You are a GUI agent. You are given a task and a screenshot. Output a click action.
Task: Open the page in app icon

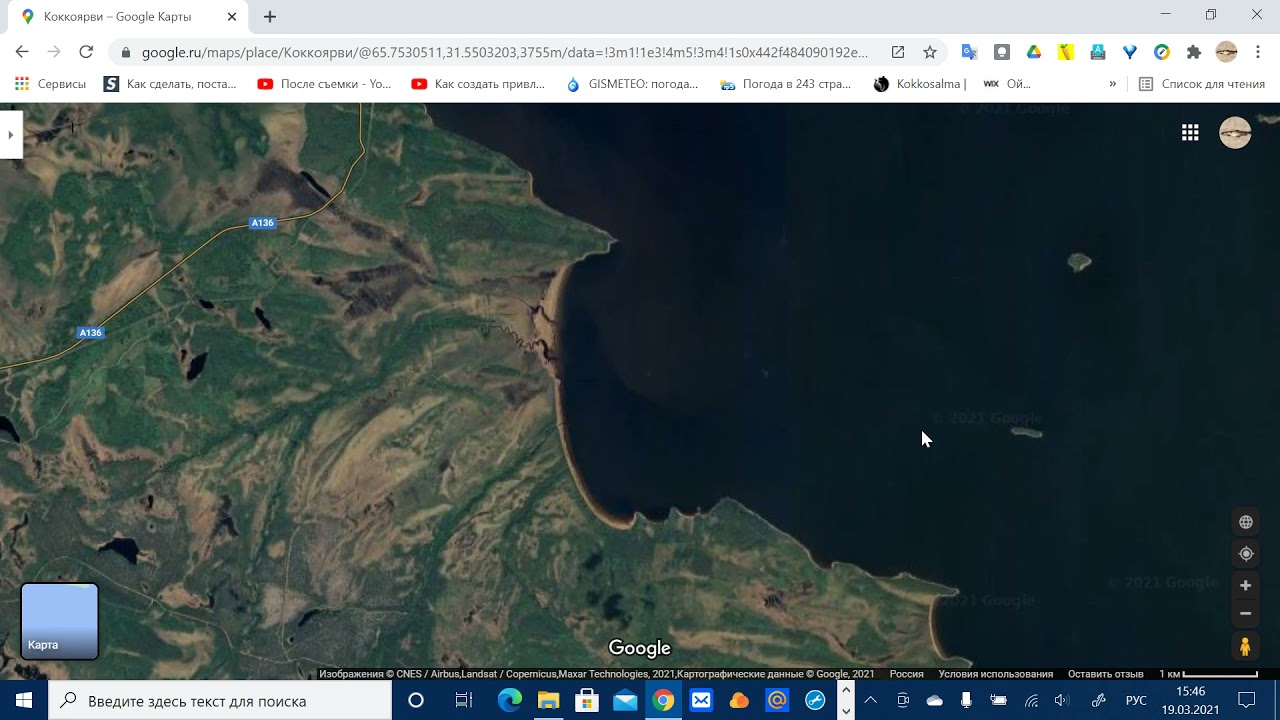click(898, 52)
